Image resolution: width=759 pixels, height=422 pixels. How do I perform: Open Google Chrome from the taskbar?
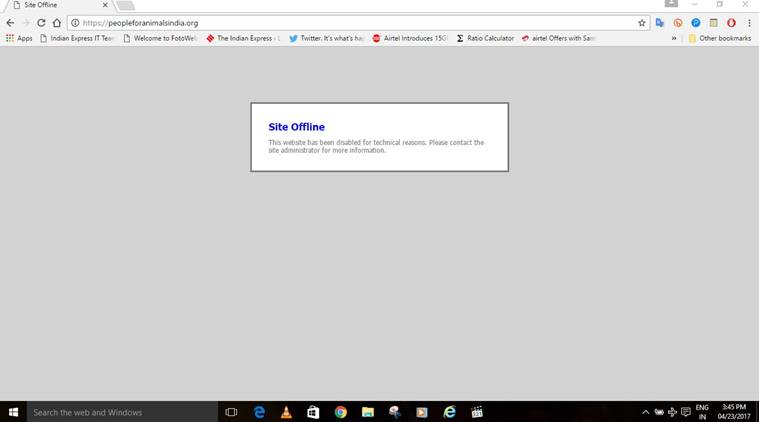click(340, 412)
